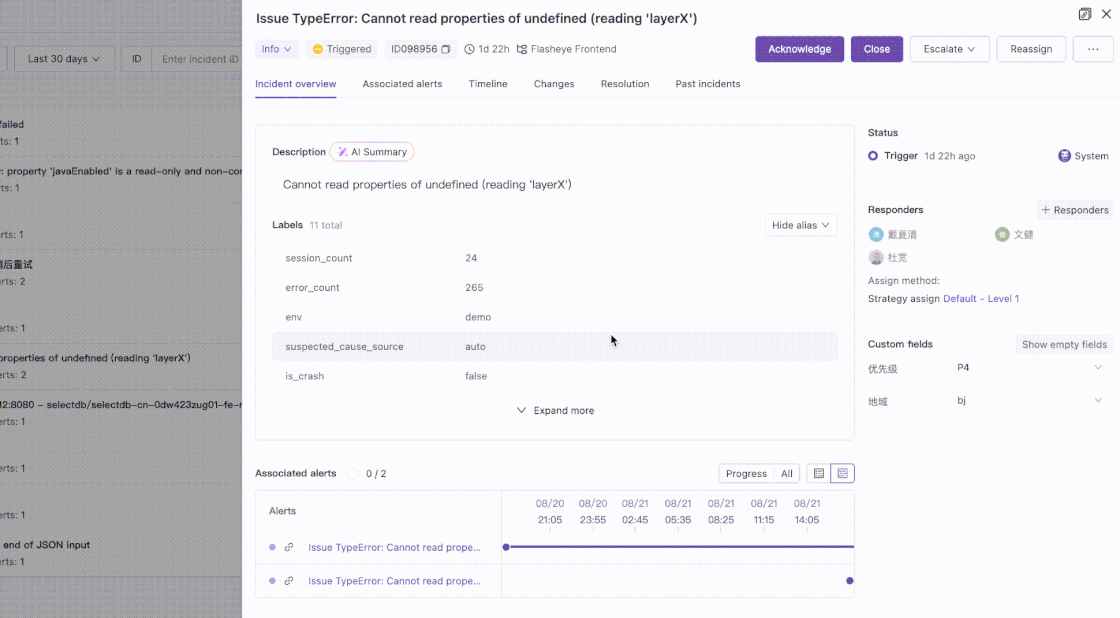1120x618 pixels.
Task: Open the more actions ellipsis menu
Action: (x=1093, y=49)
